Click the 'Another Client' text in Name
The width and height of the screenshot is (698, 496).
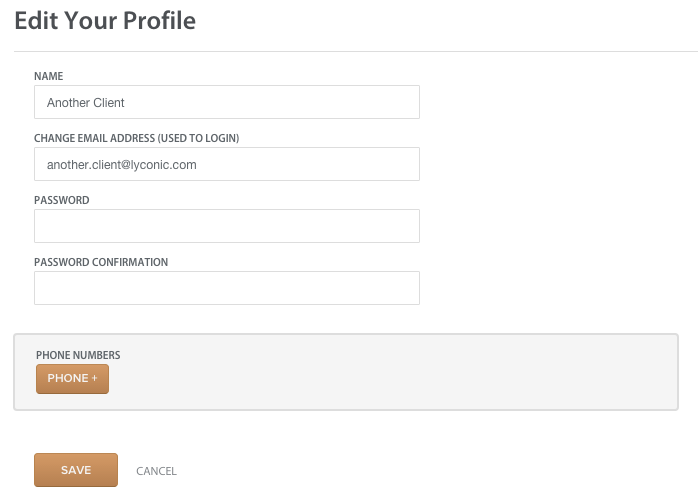(85, 102)
